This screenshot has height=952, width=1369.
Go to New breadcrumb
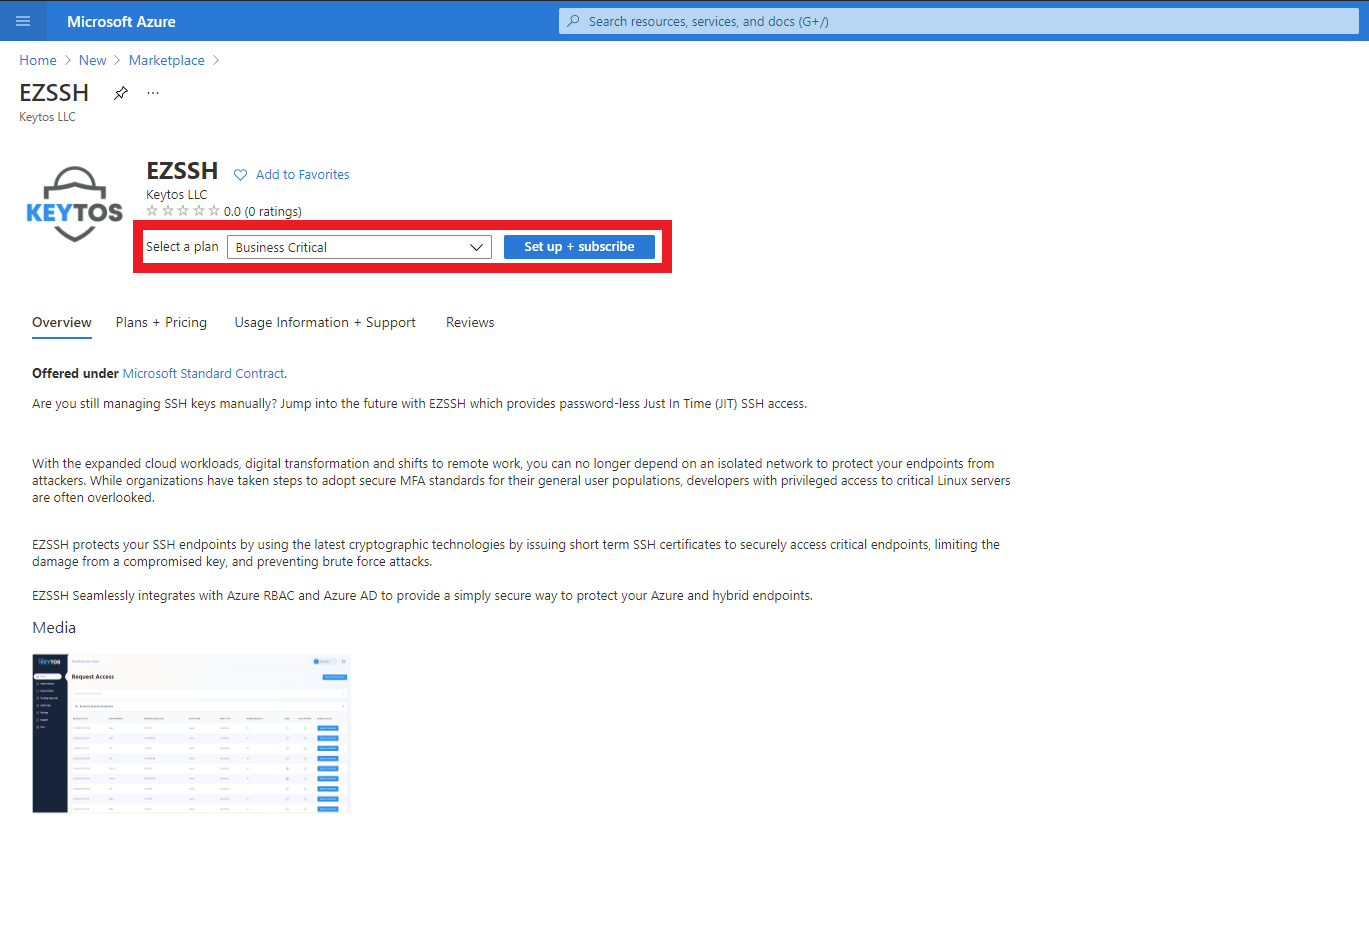coord(93,60)
